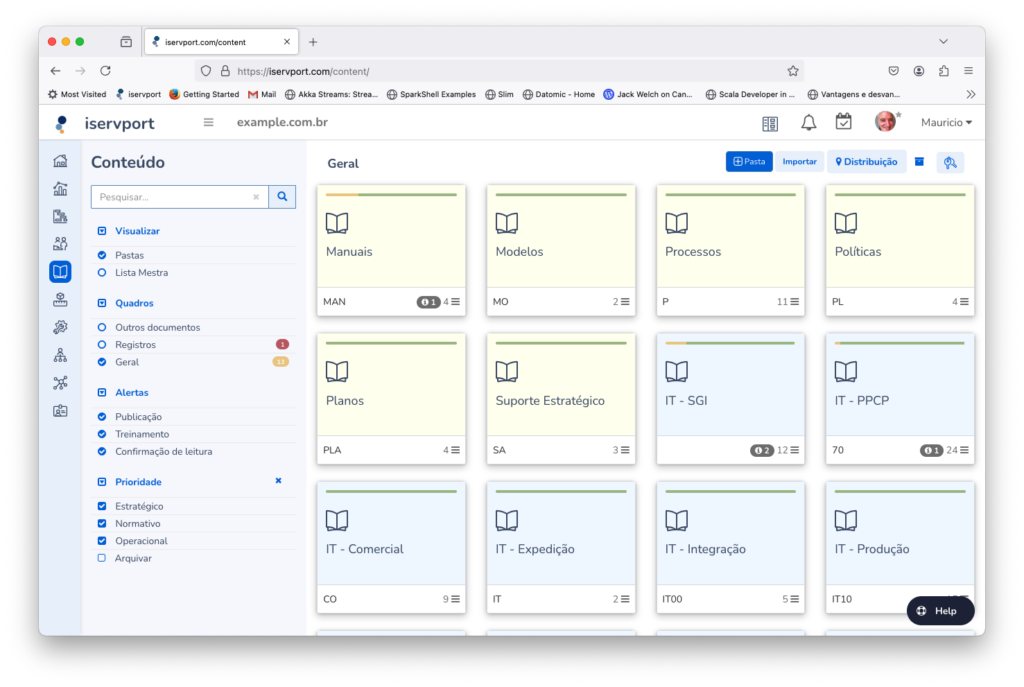Open the browser extensions puzzle icon
Viewport: 1024px width, 687px height.
(x=944, y=71)
